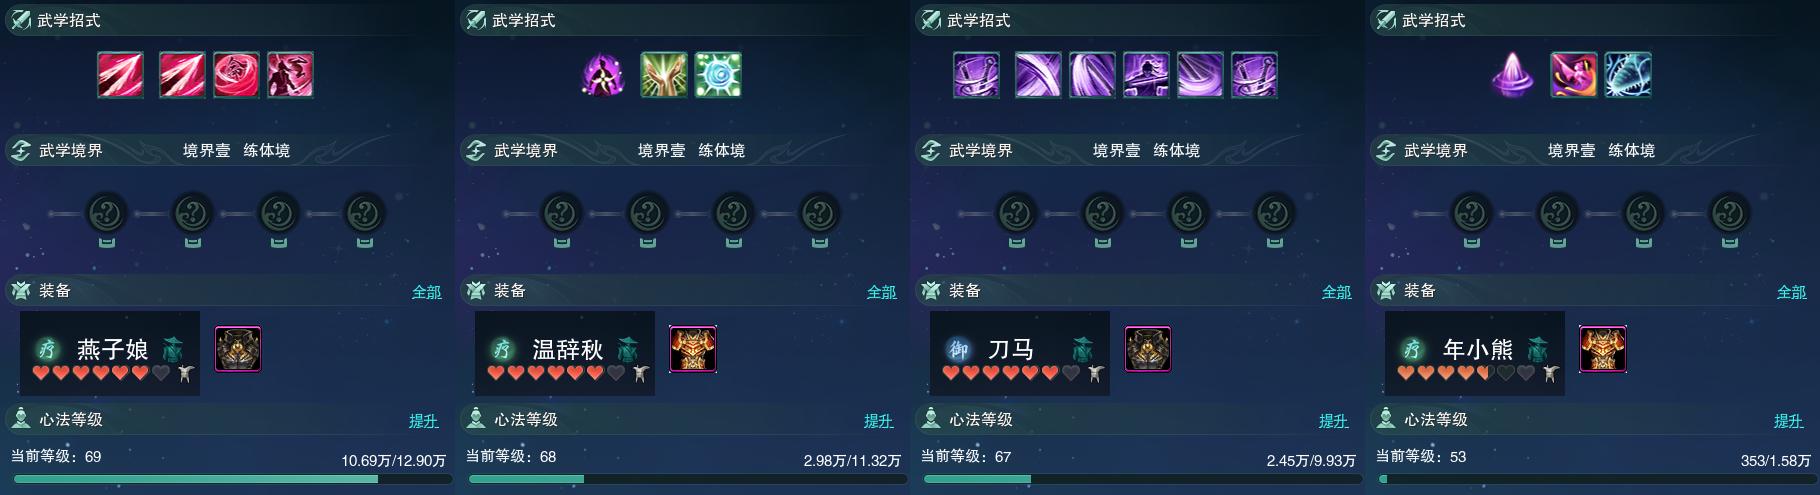
Task: Open the armor equipment icon beside 燕子娘
Action: (x=238, y=349)
